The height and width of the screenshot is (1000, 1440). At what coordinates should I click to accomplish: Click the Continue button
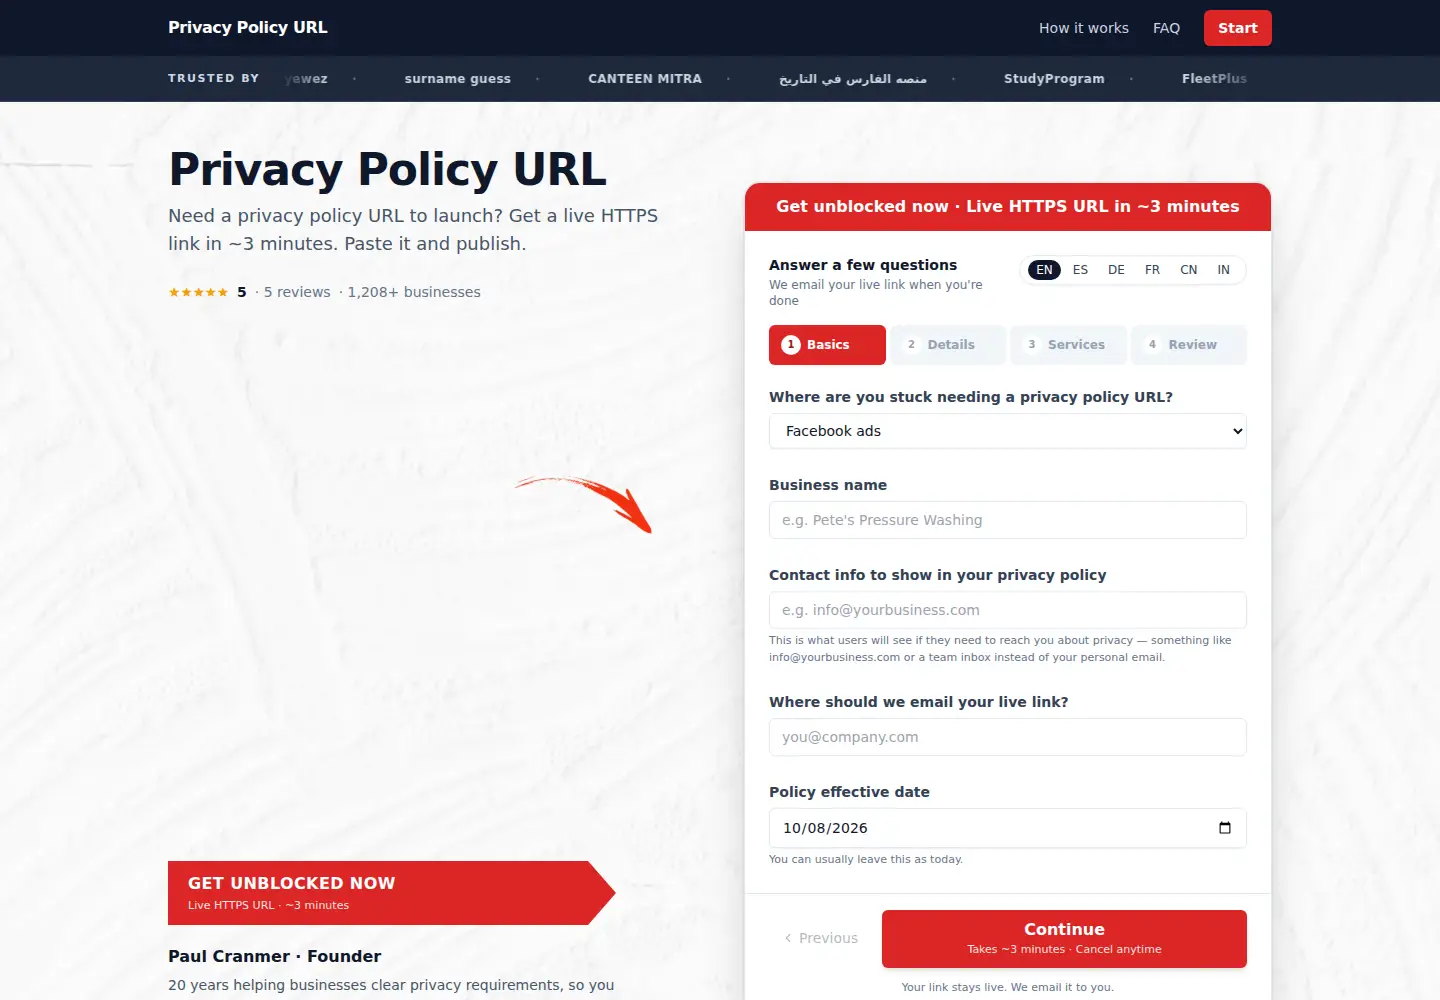coord(1064,939)
